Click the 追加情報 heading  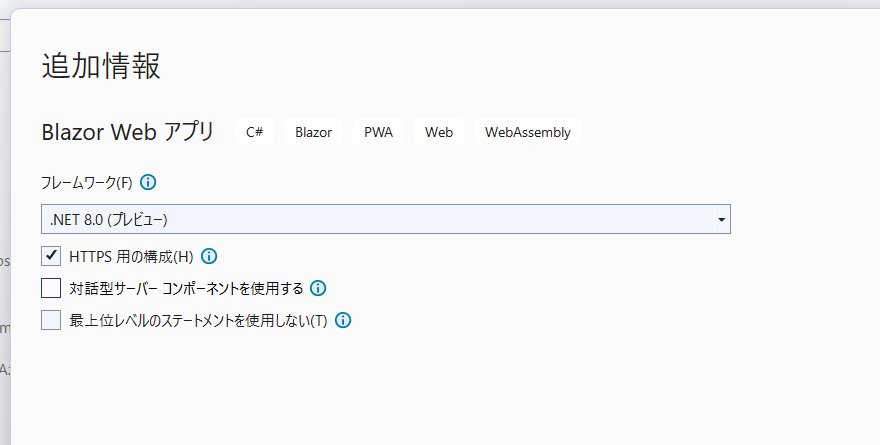(101, 66)
